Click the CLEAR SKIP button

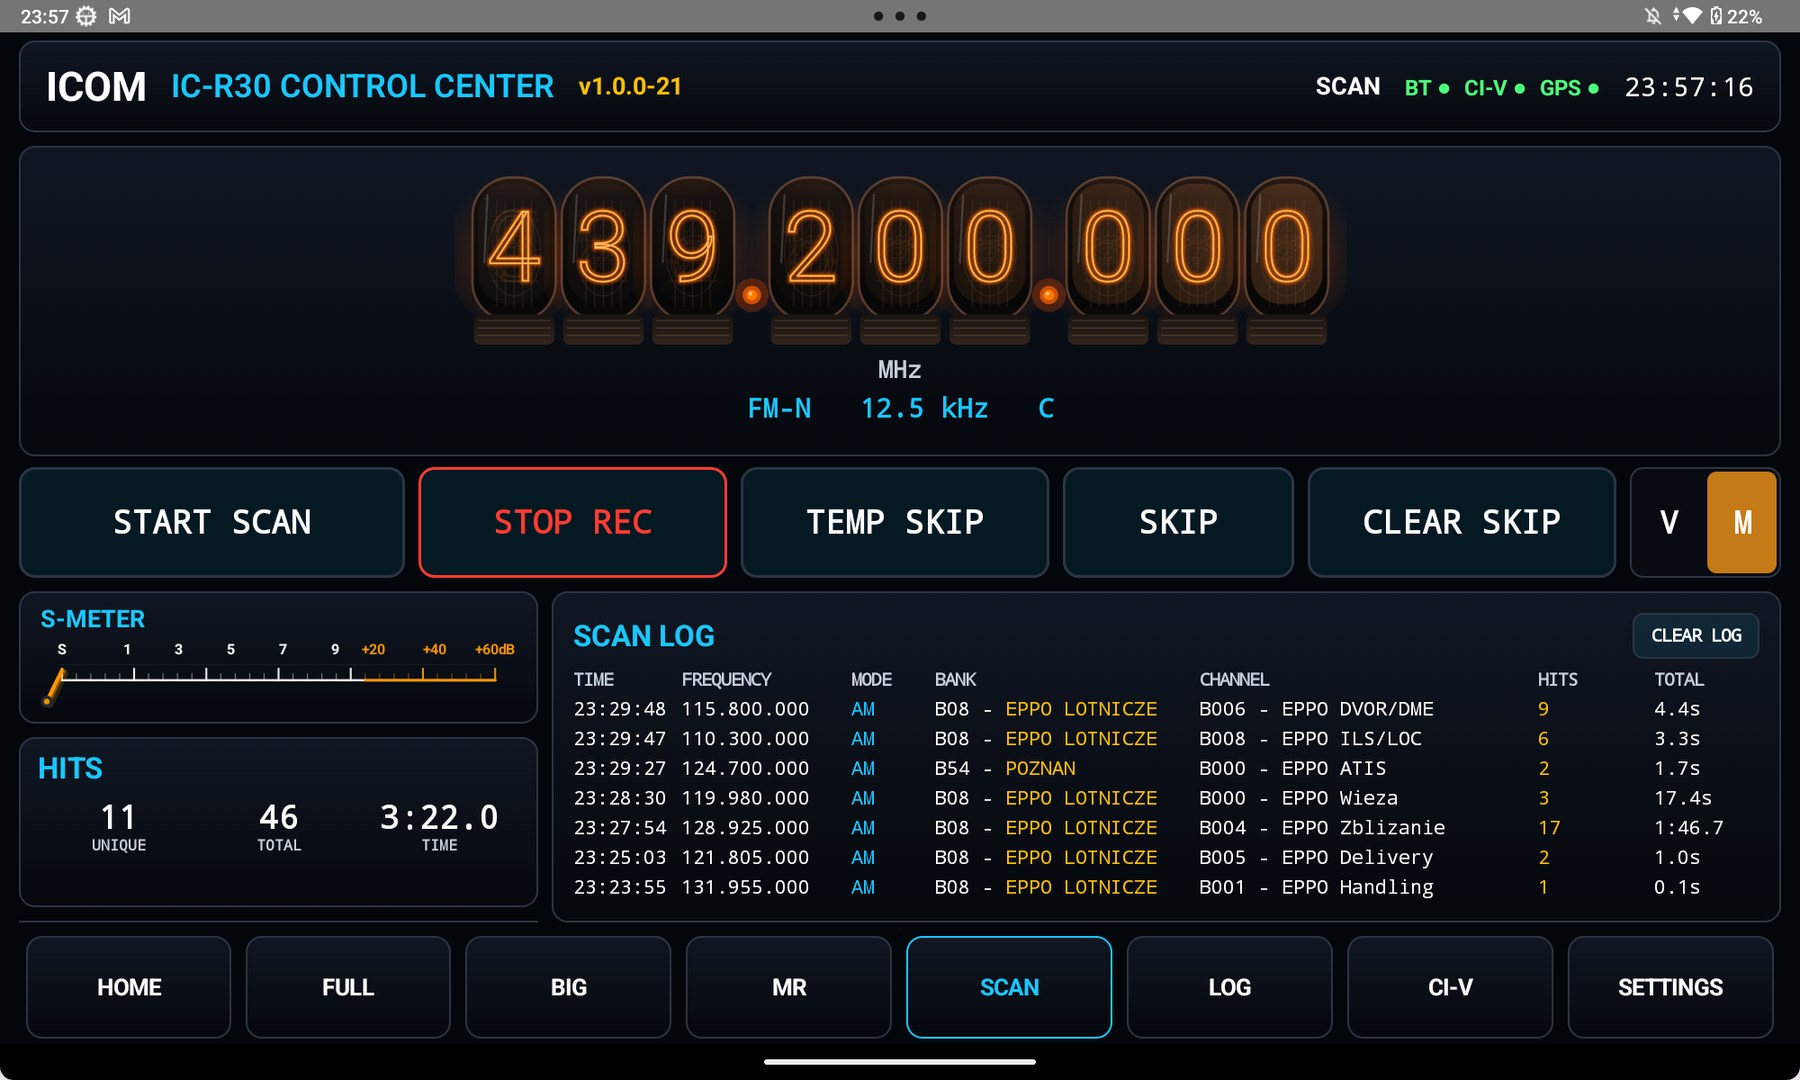click(1462, 522)
